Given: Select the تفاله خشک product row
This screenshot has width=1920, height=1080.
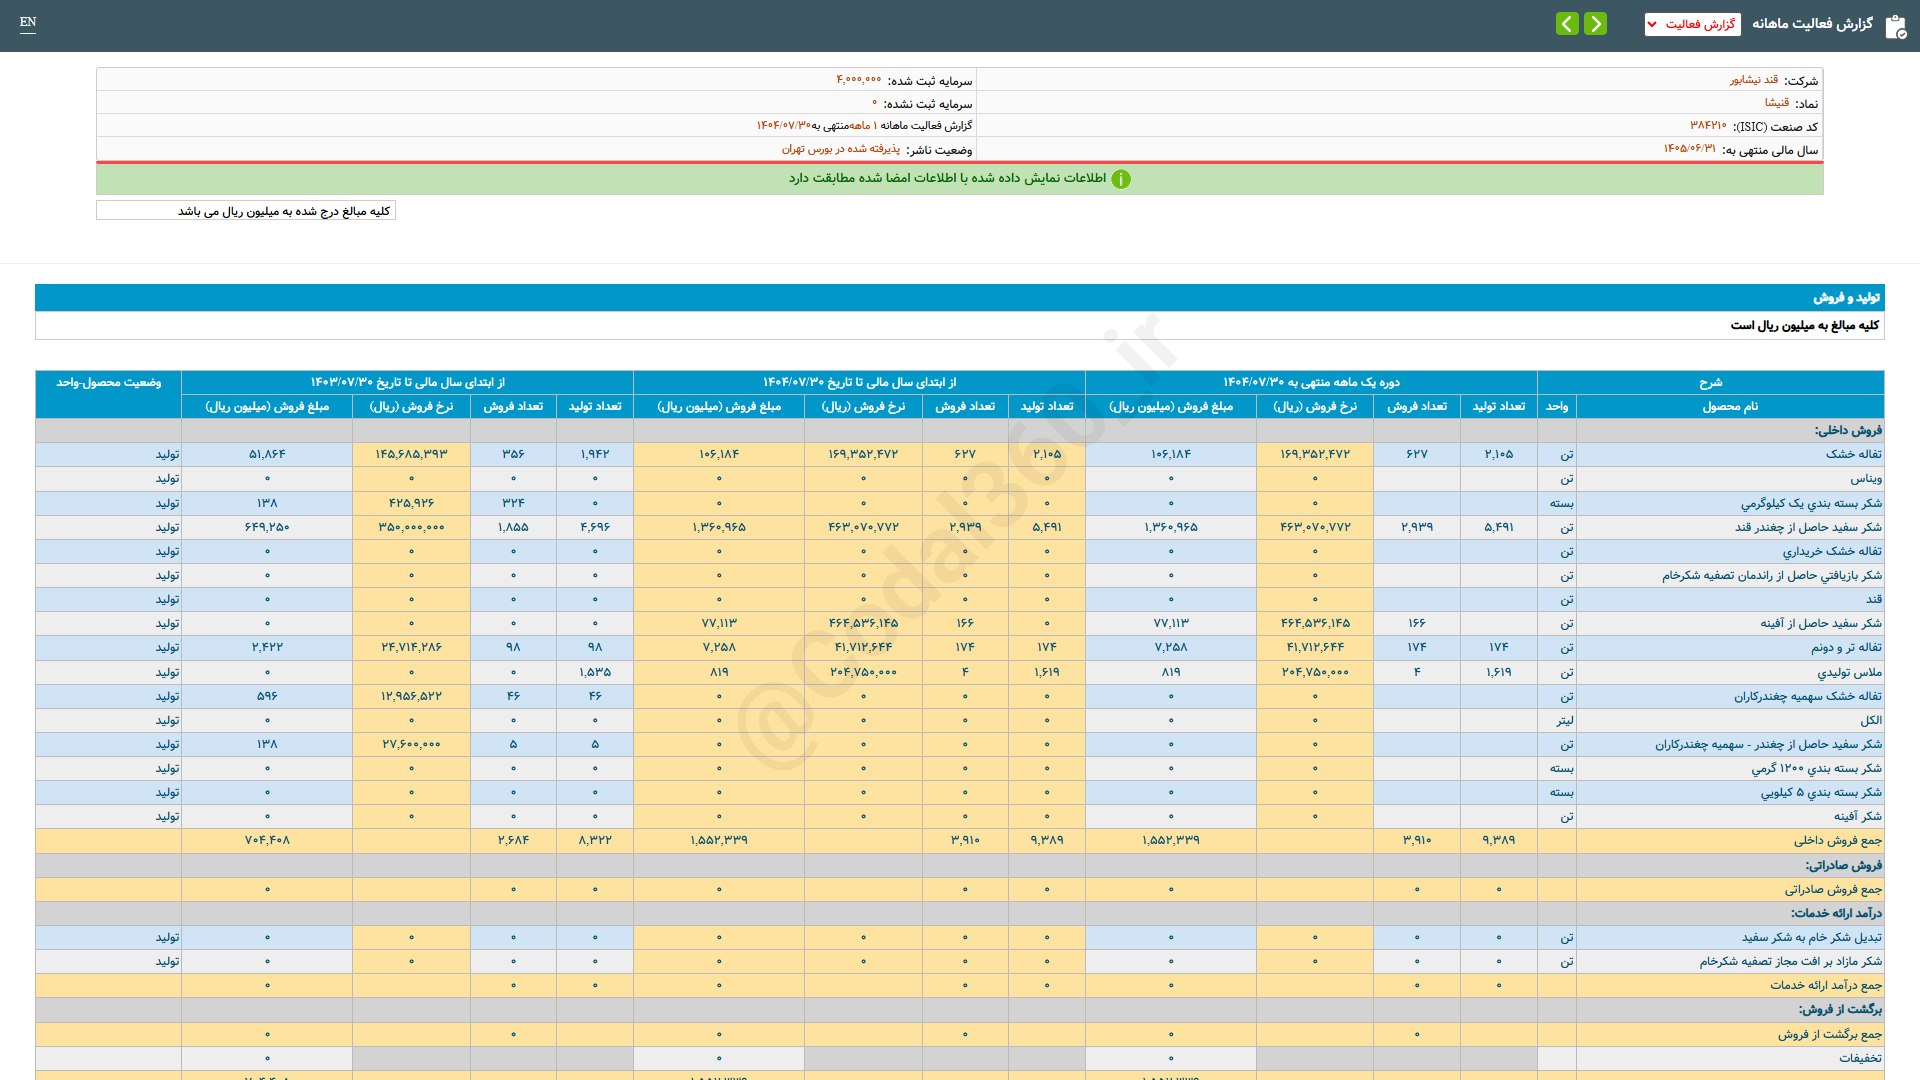Looking at the screenshot, I should pyautogui.click(x=1853, y=455).
